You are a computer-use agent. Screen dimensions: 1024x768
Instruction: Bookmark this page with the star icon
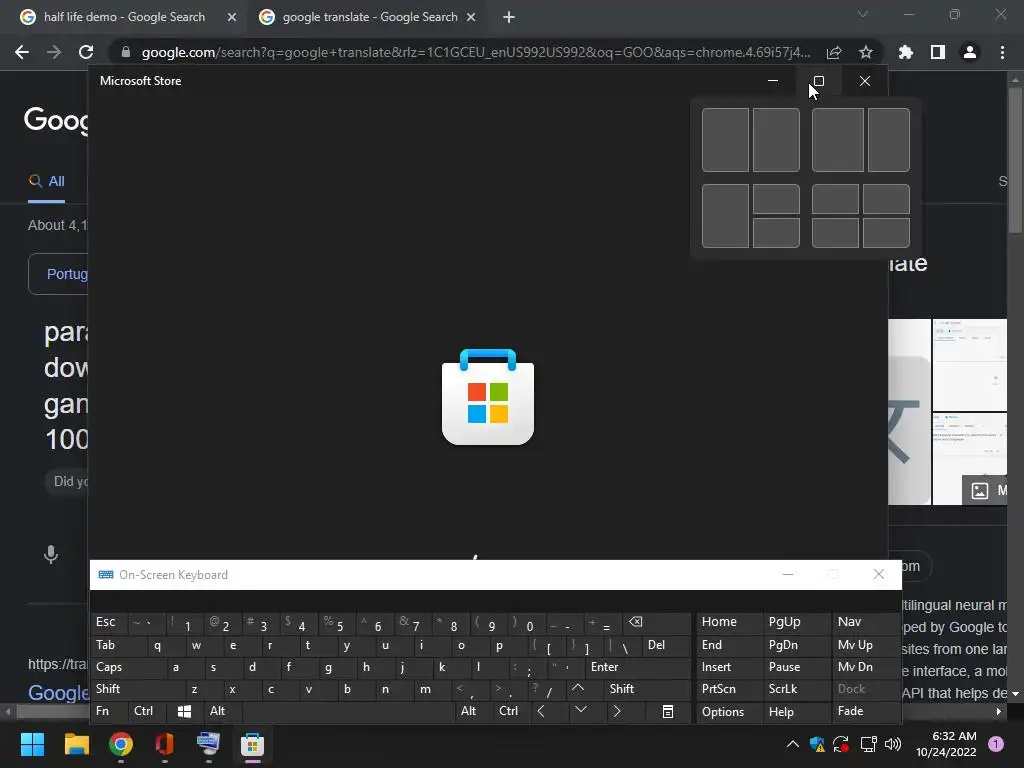click(865, 52)
